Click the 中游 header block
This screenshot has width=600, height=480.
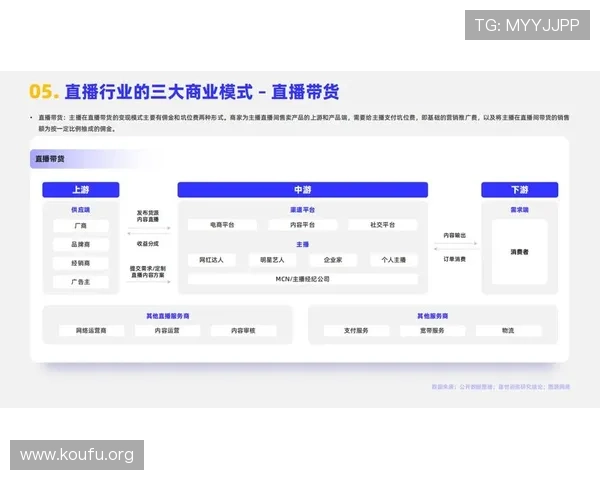(x=303, y=190)
